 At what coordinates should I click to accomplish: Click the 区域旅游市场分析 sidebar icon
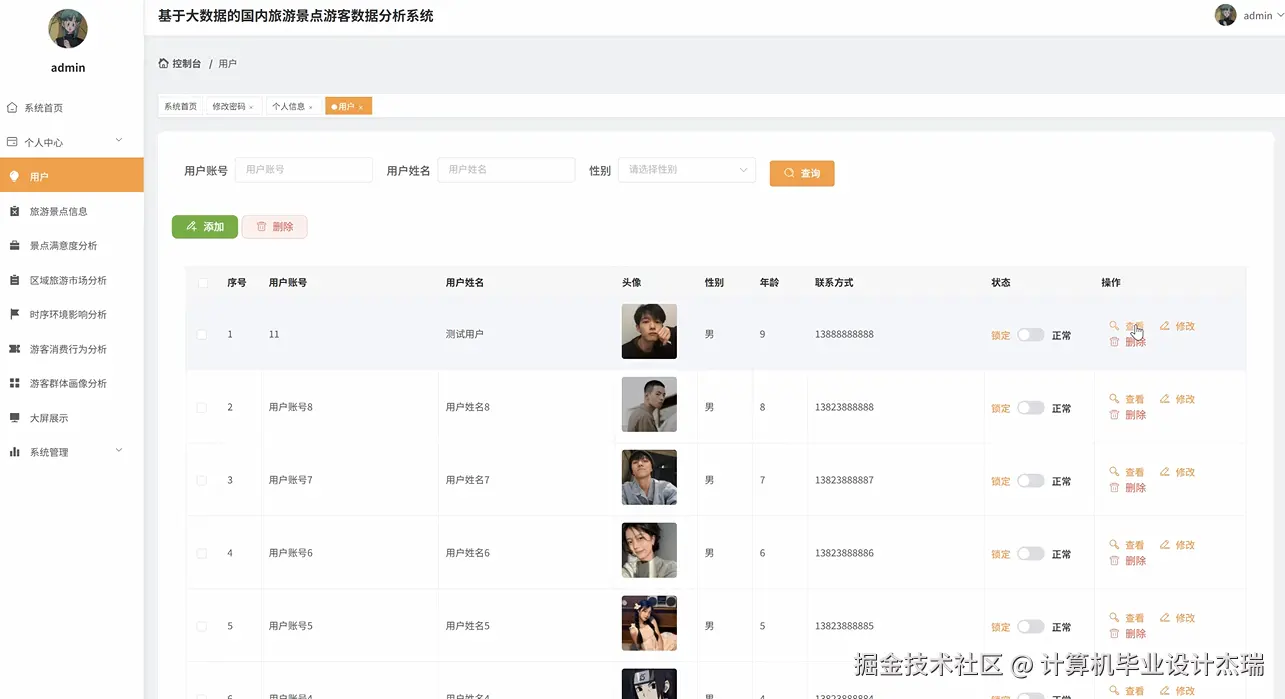pos(14,280)
